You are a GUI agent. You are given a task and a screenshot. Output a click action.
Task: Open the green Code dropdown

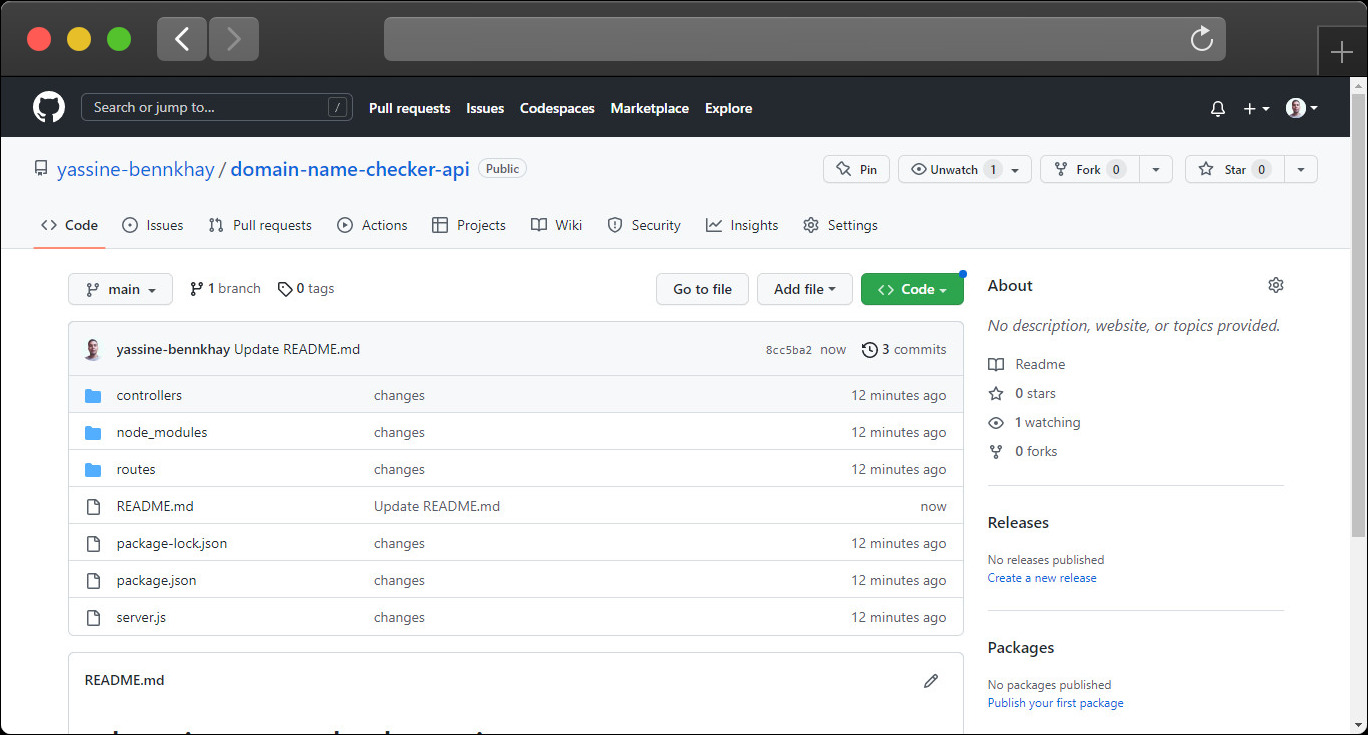point(912,289)
